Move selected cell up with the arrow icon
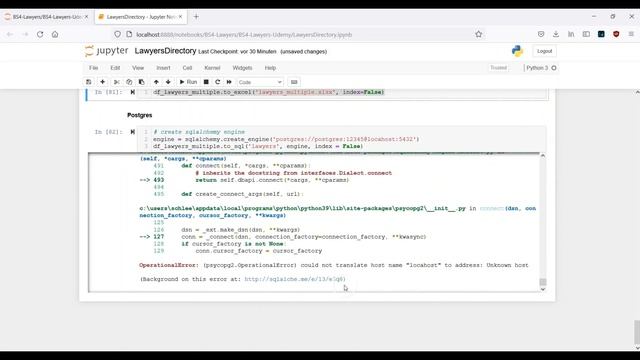640x360 pixels. [x=156, y=82]
